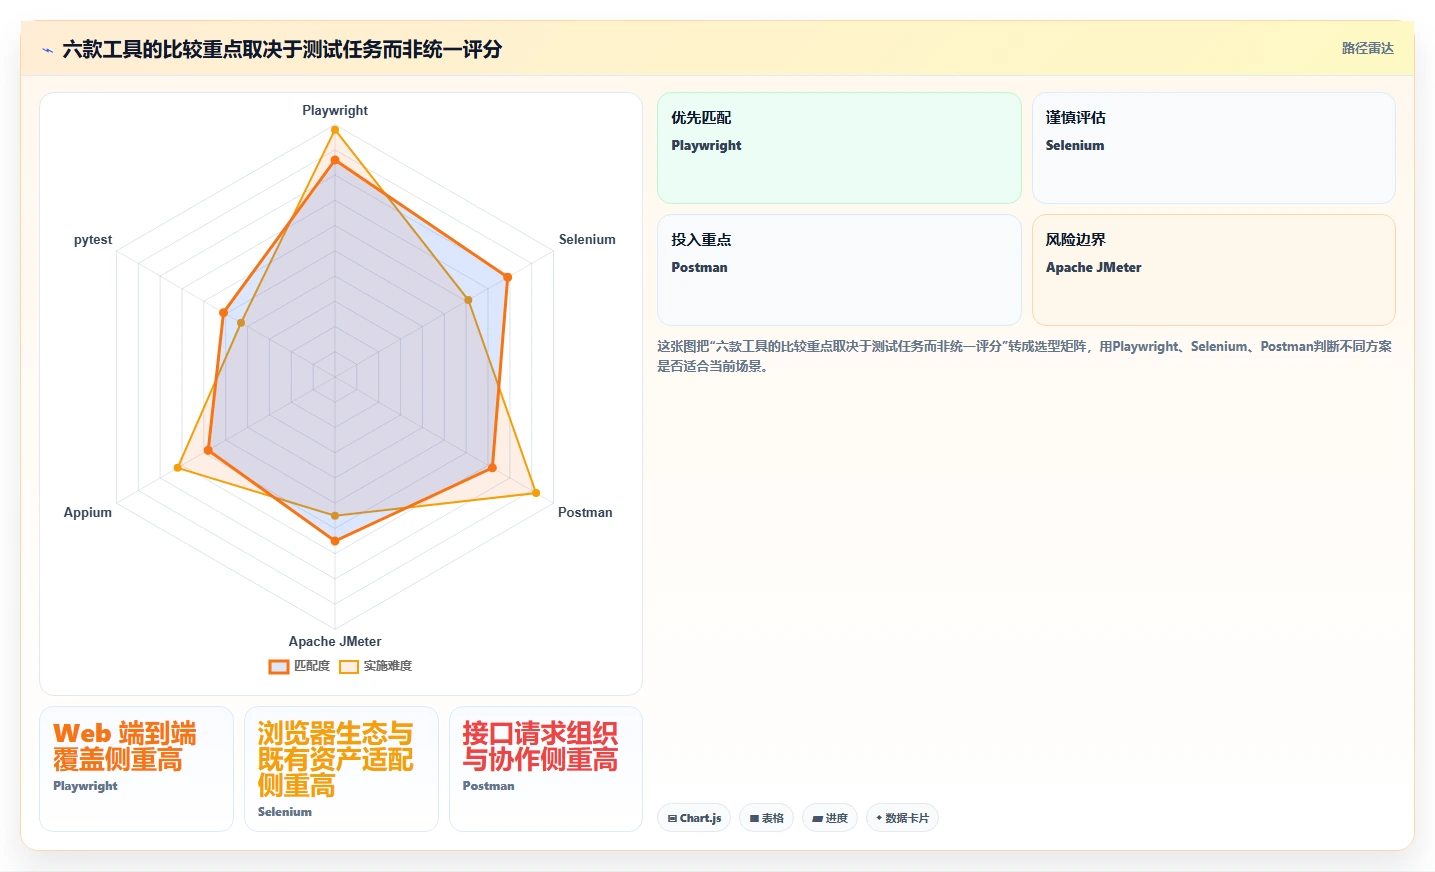
Task: Click the 实施难度 legend text
Action: [x=388, y=666]
